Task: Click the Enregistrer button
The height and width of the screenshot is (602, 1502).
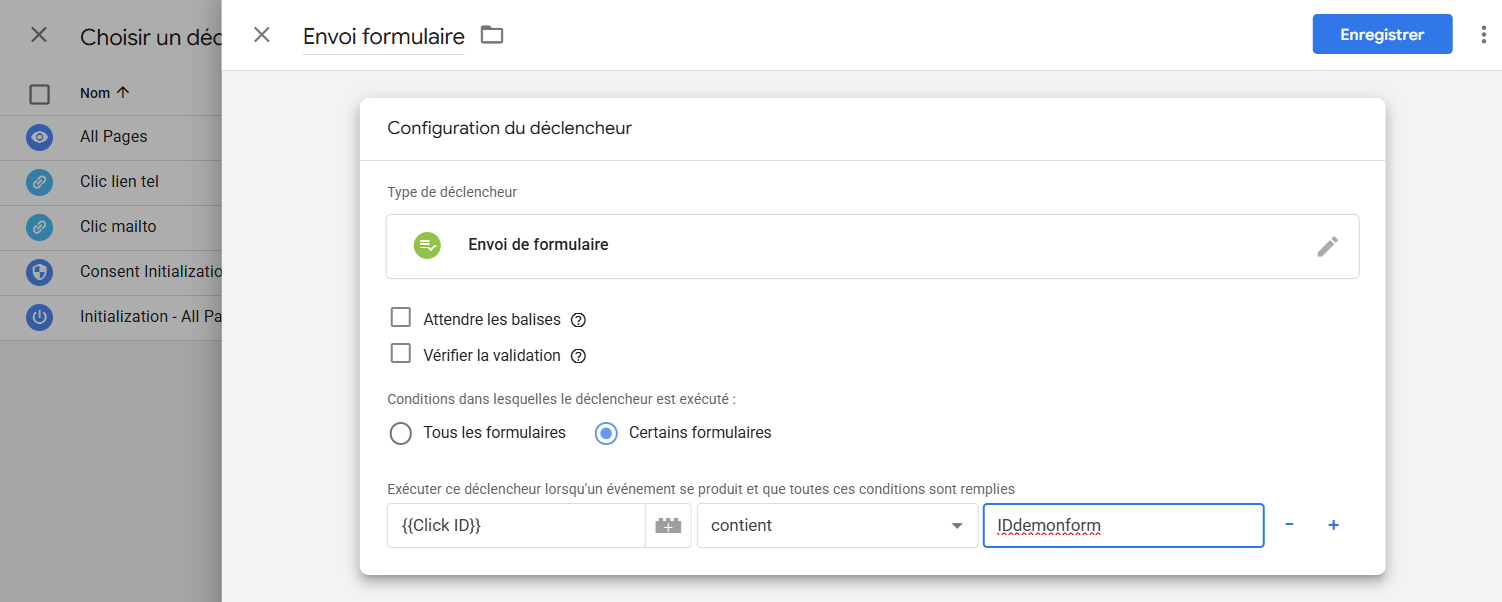Action: 1382,34
